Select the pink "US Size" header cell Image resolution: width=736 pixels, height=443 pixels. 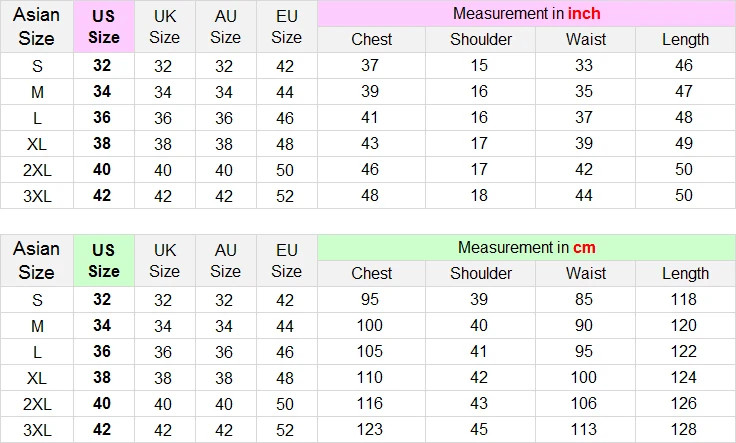[103, 27]
